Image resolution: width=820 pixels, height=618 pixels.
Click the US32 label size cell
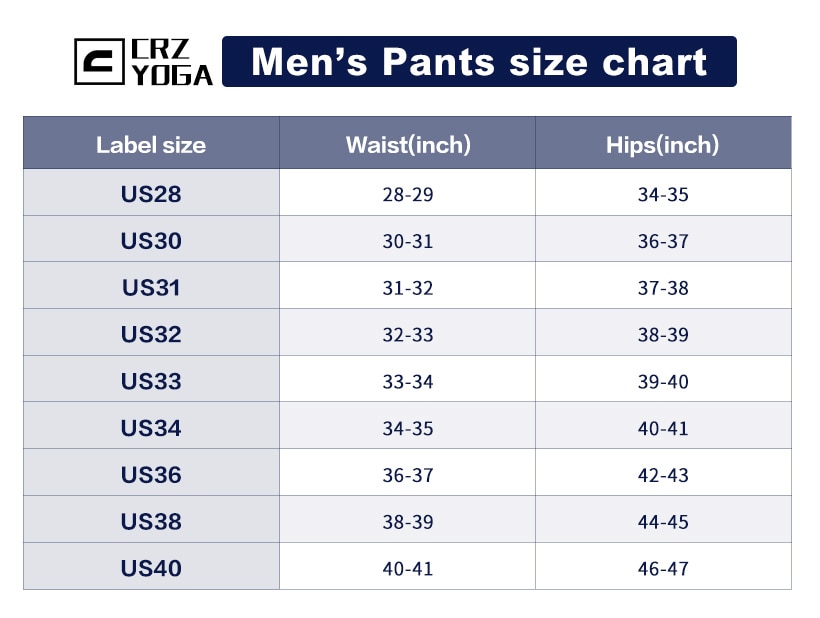[x=151, y=333]
